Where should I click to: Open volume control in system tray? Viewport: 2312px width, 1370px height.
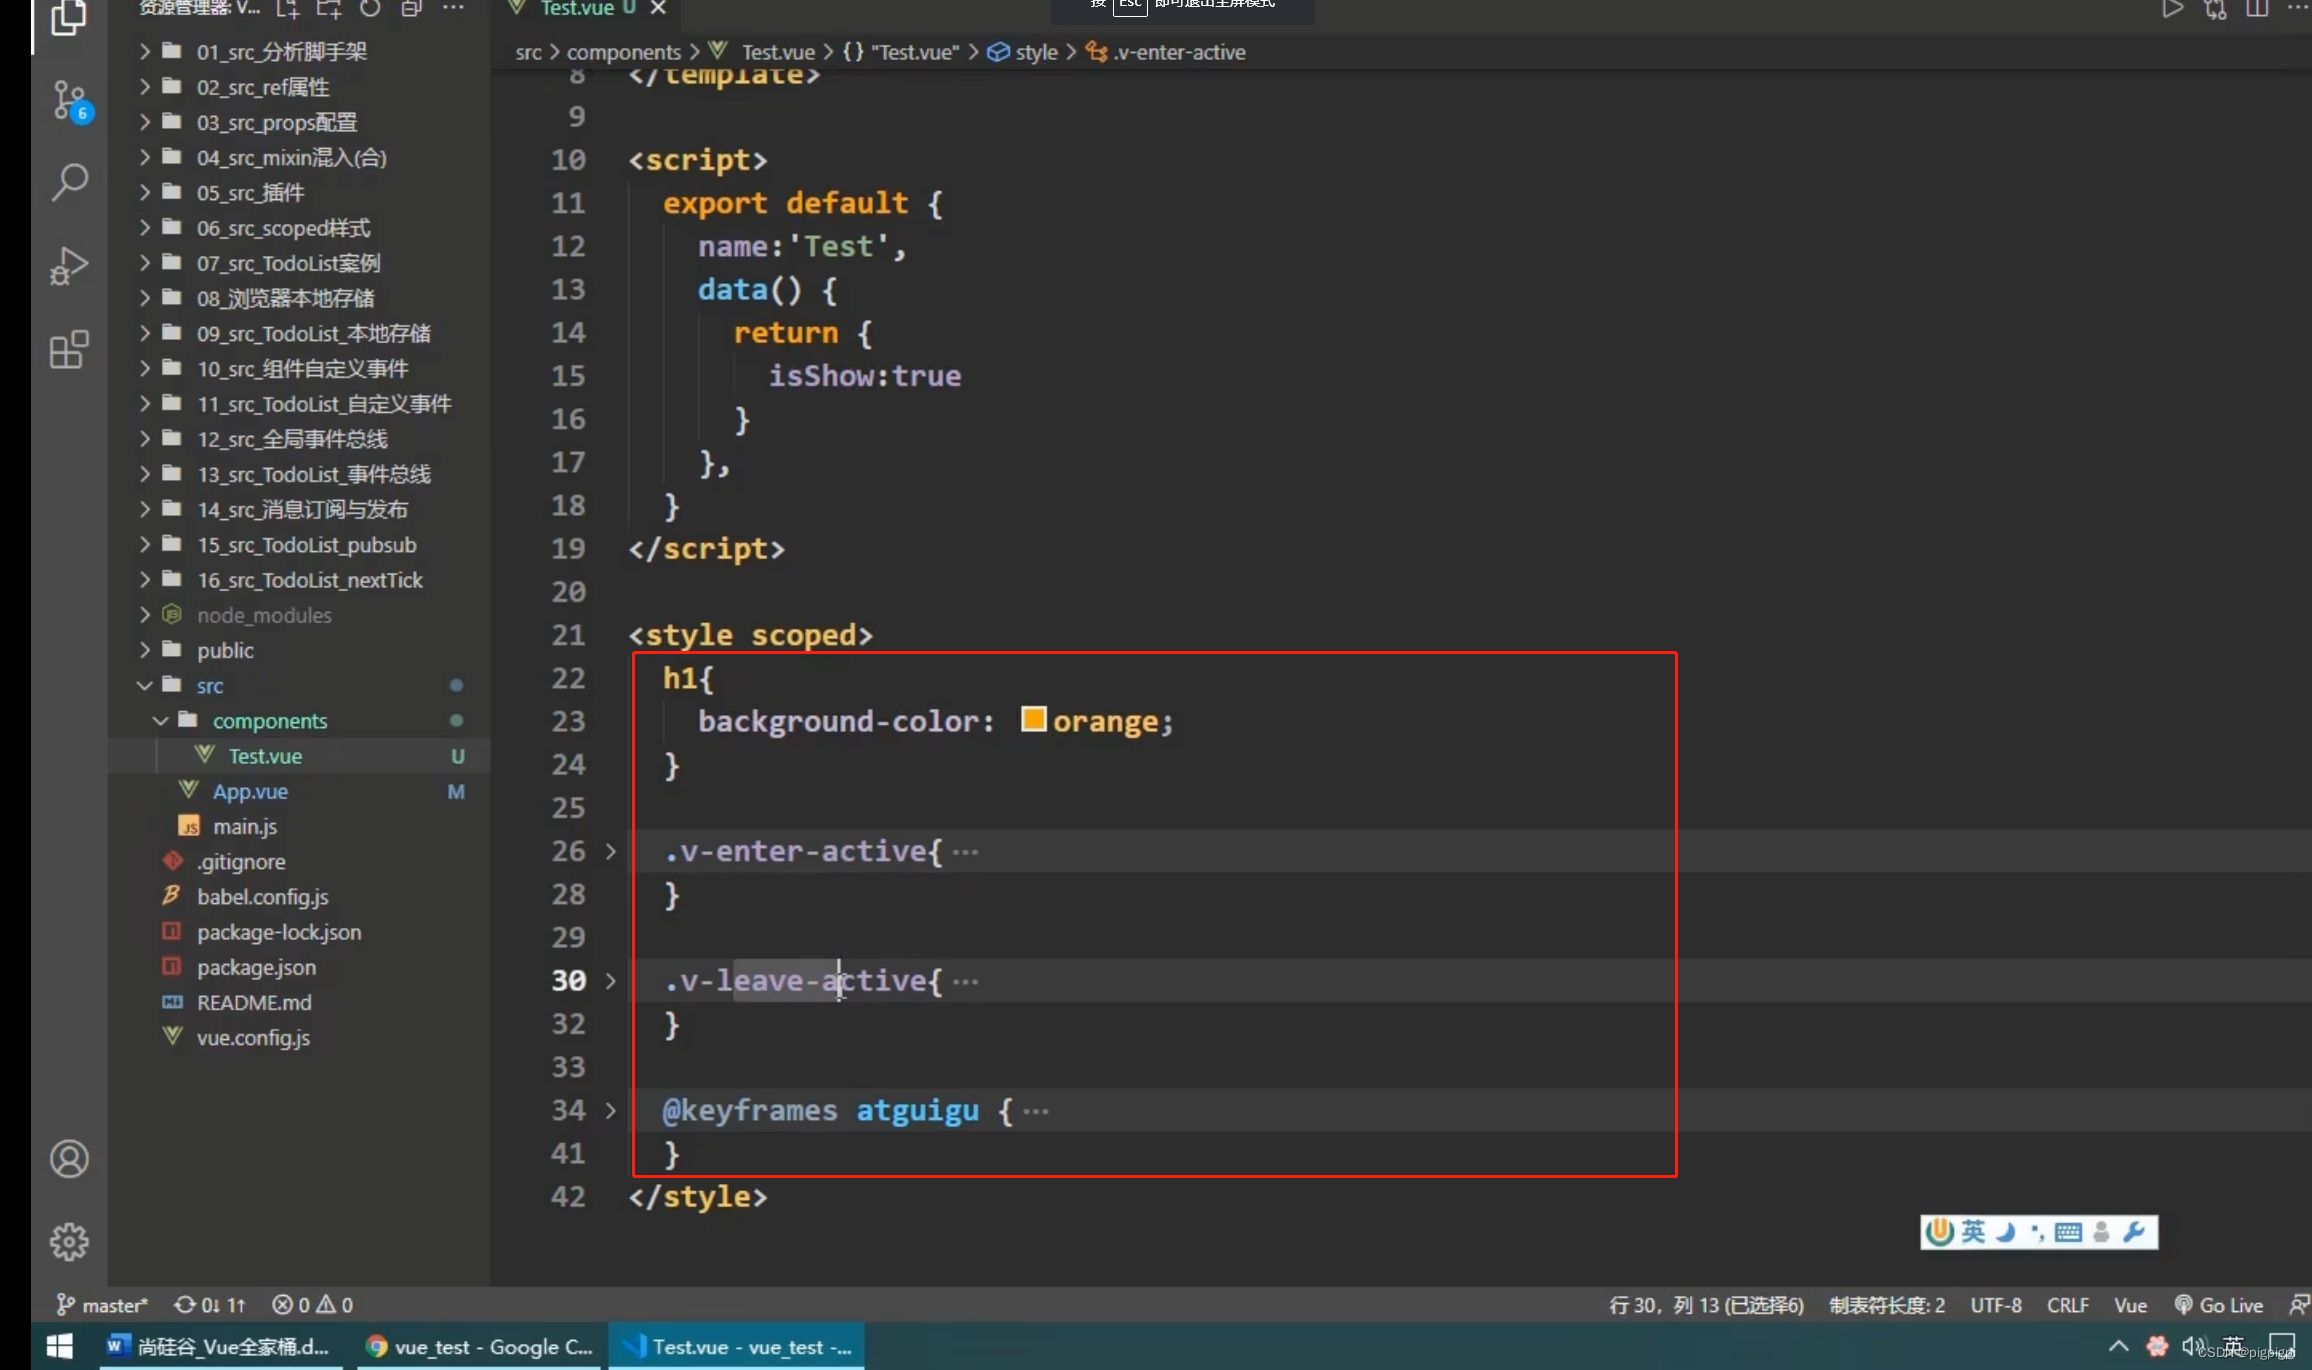pyautogui.click(x=2195, y=1347)
